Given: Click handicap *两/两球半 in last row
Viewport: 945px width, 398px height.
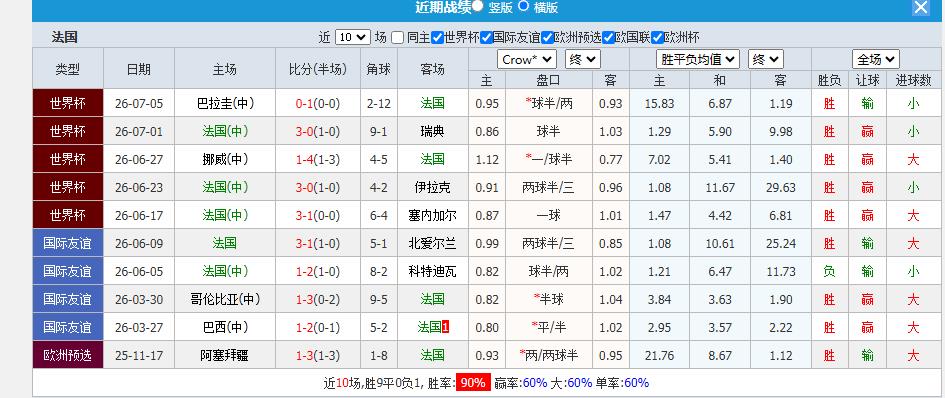Looking at the screenshot, I should (548, 355).
